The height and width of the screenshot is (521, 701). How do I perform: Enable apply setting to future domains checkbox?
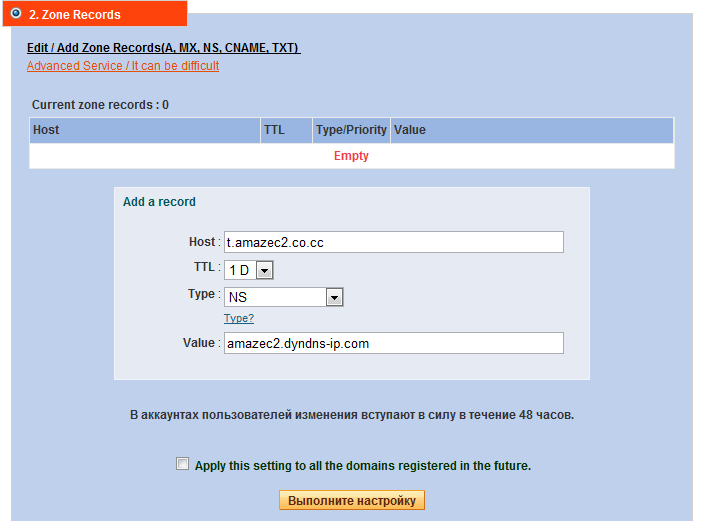[182, 464]
